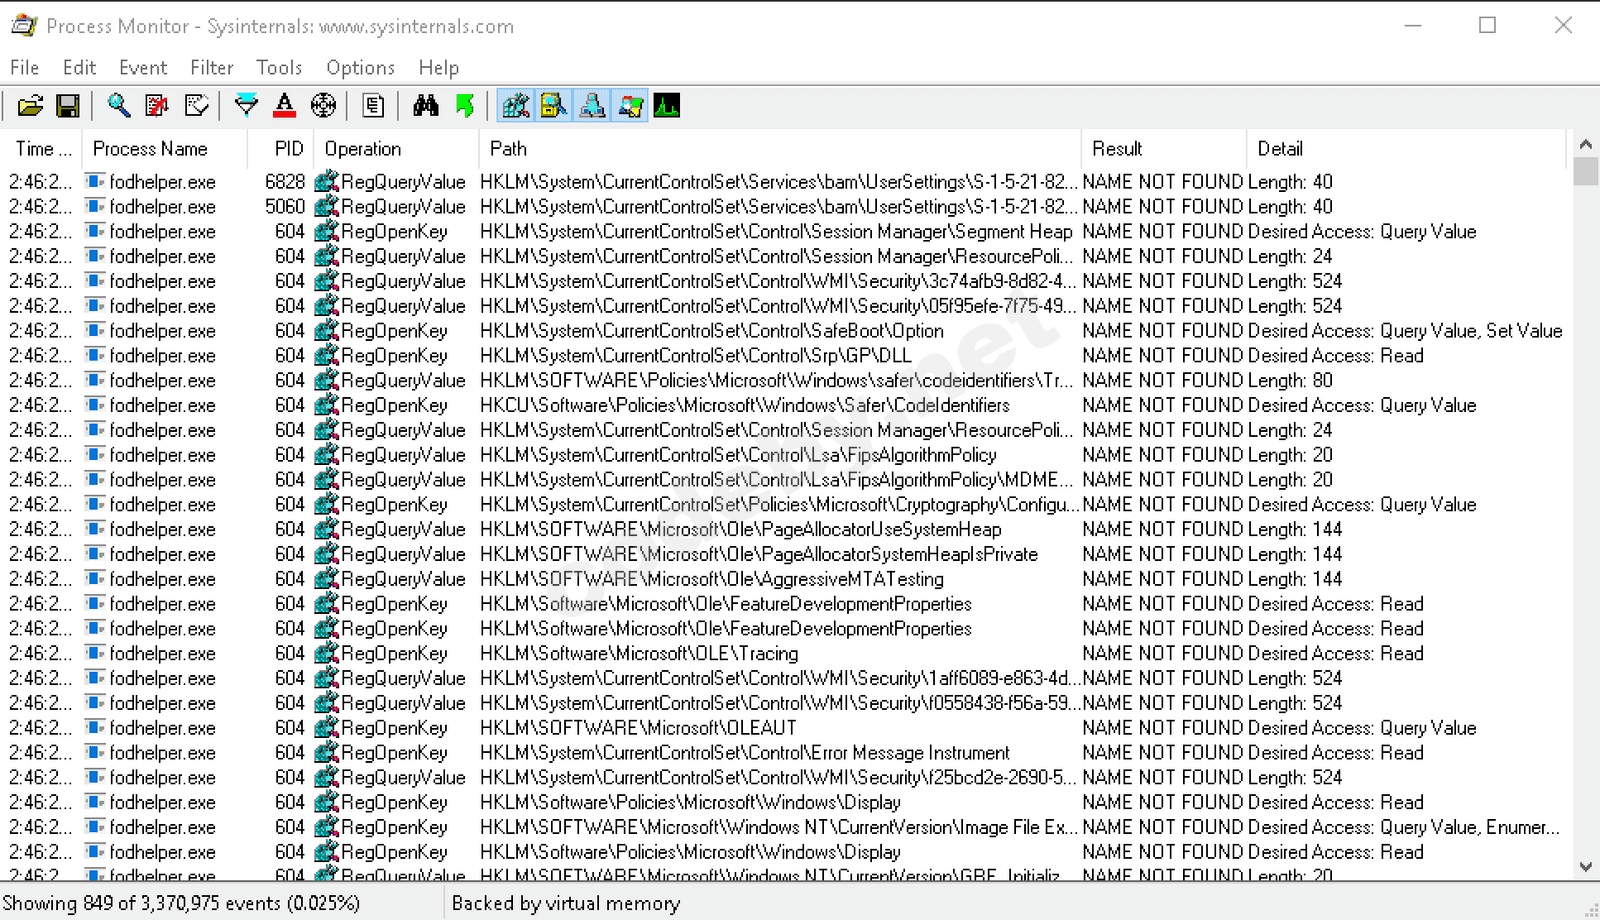Click the PID column header
Image resolution: width=1600 pixels, height=920 pixels.
(x=282, y=149)
